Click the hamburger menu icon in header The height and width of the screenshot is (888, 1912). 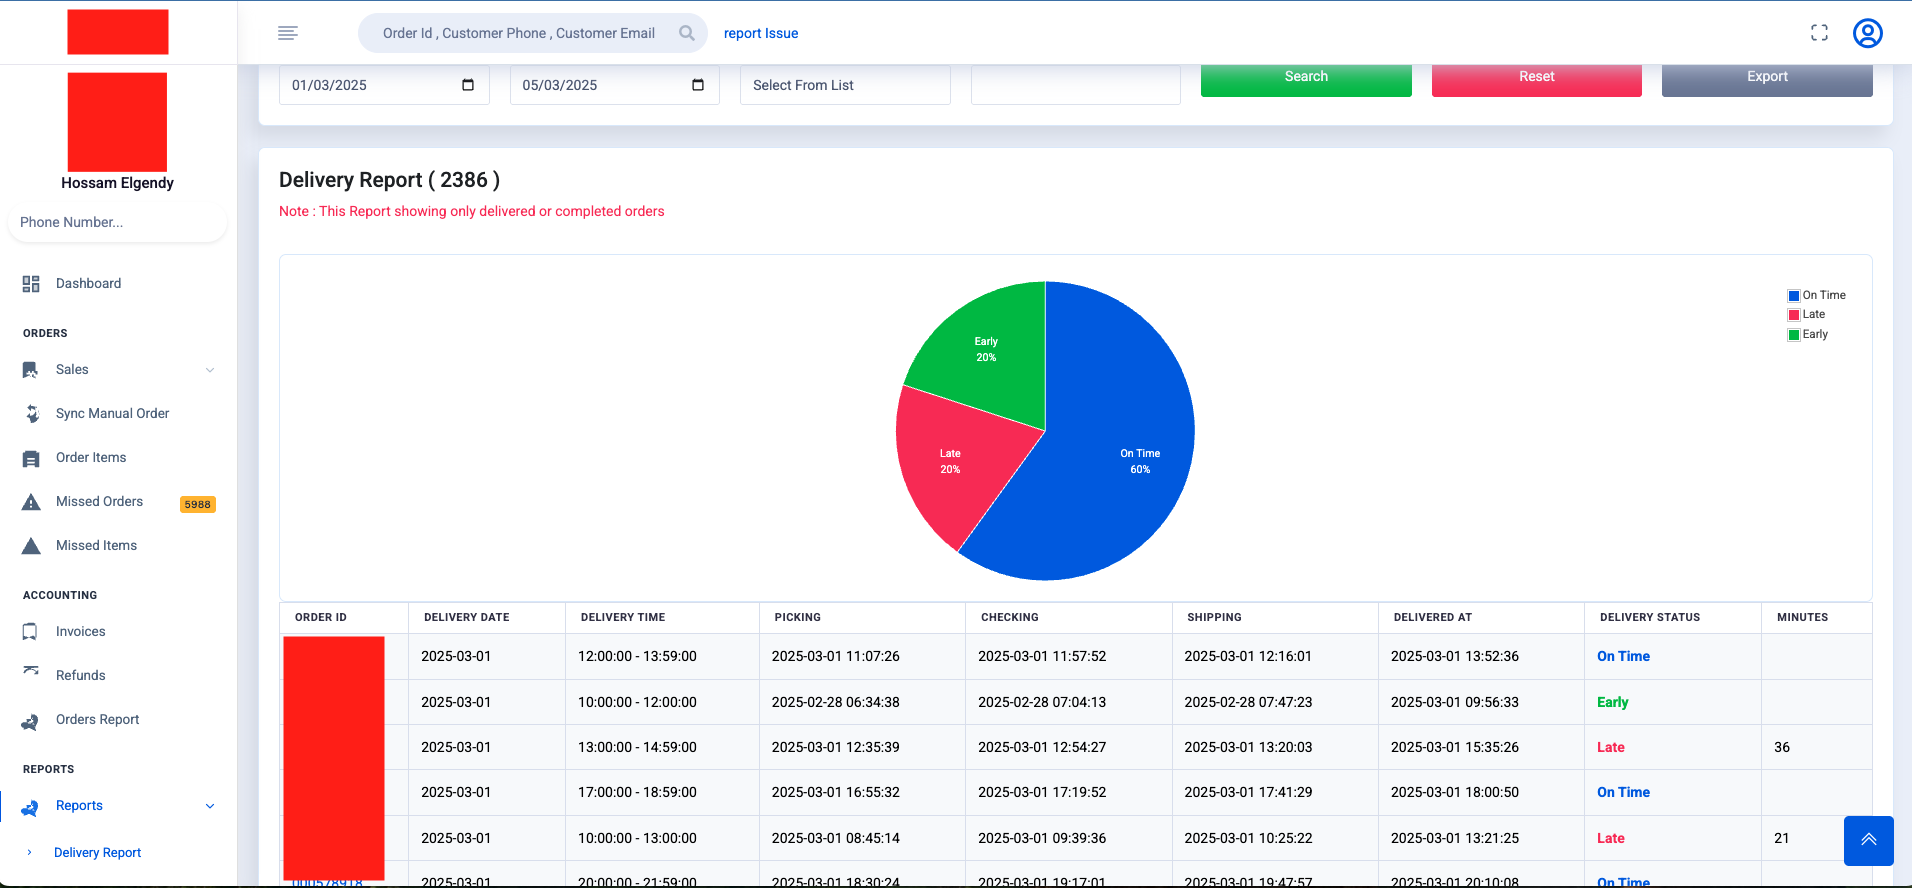(x=288, y=33)
